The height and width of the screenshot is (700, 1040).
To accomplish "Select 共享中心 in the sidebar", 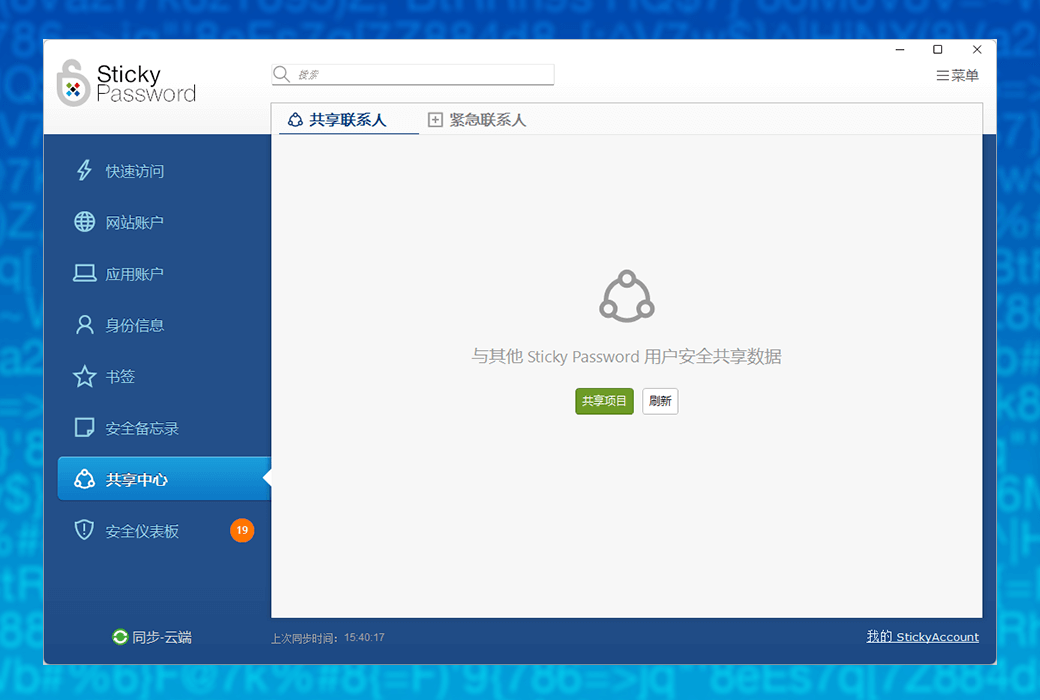I will point(164,479).
